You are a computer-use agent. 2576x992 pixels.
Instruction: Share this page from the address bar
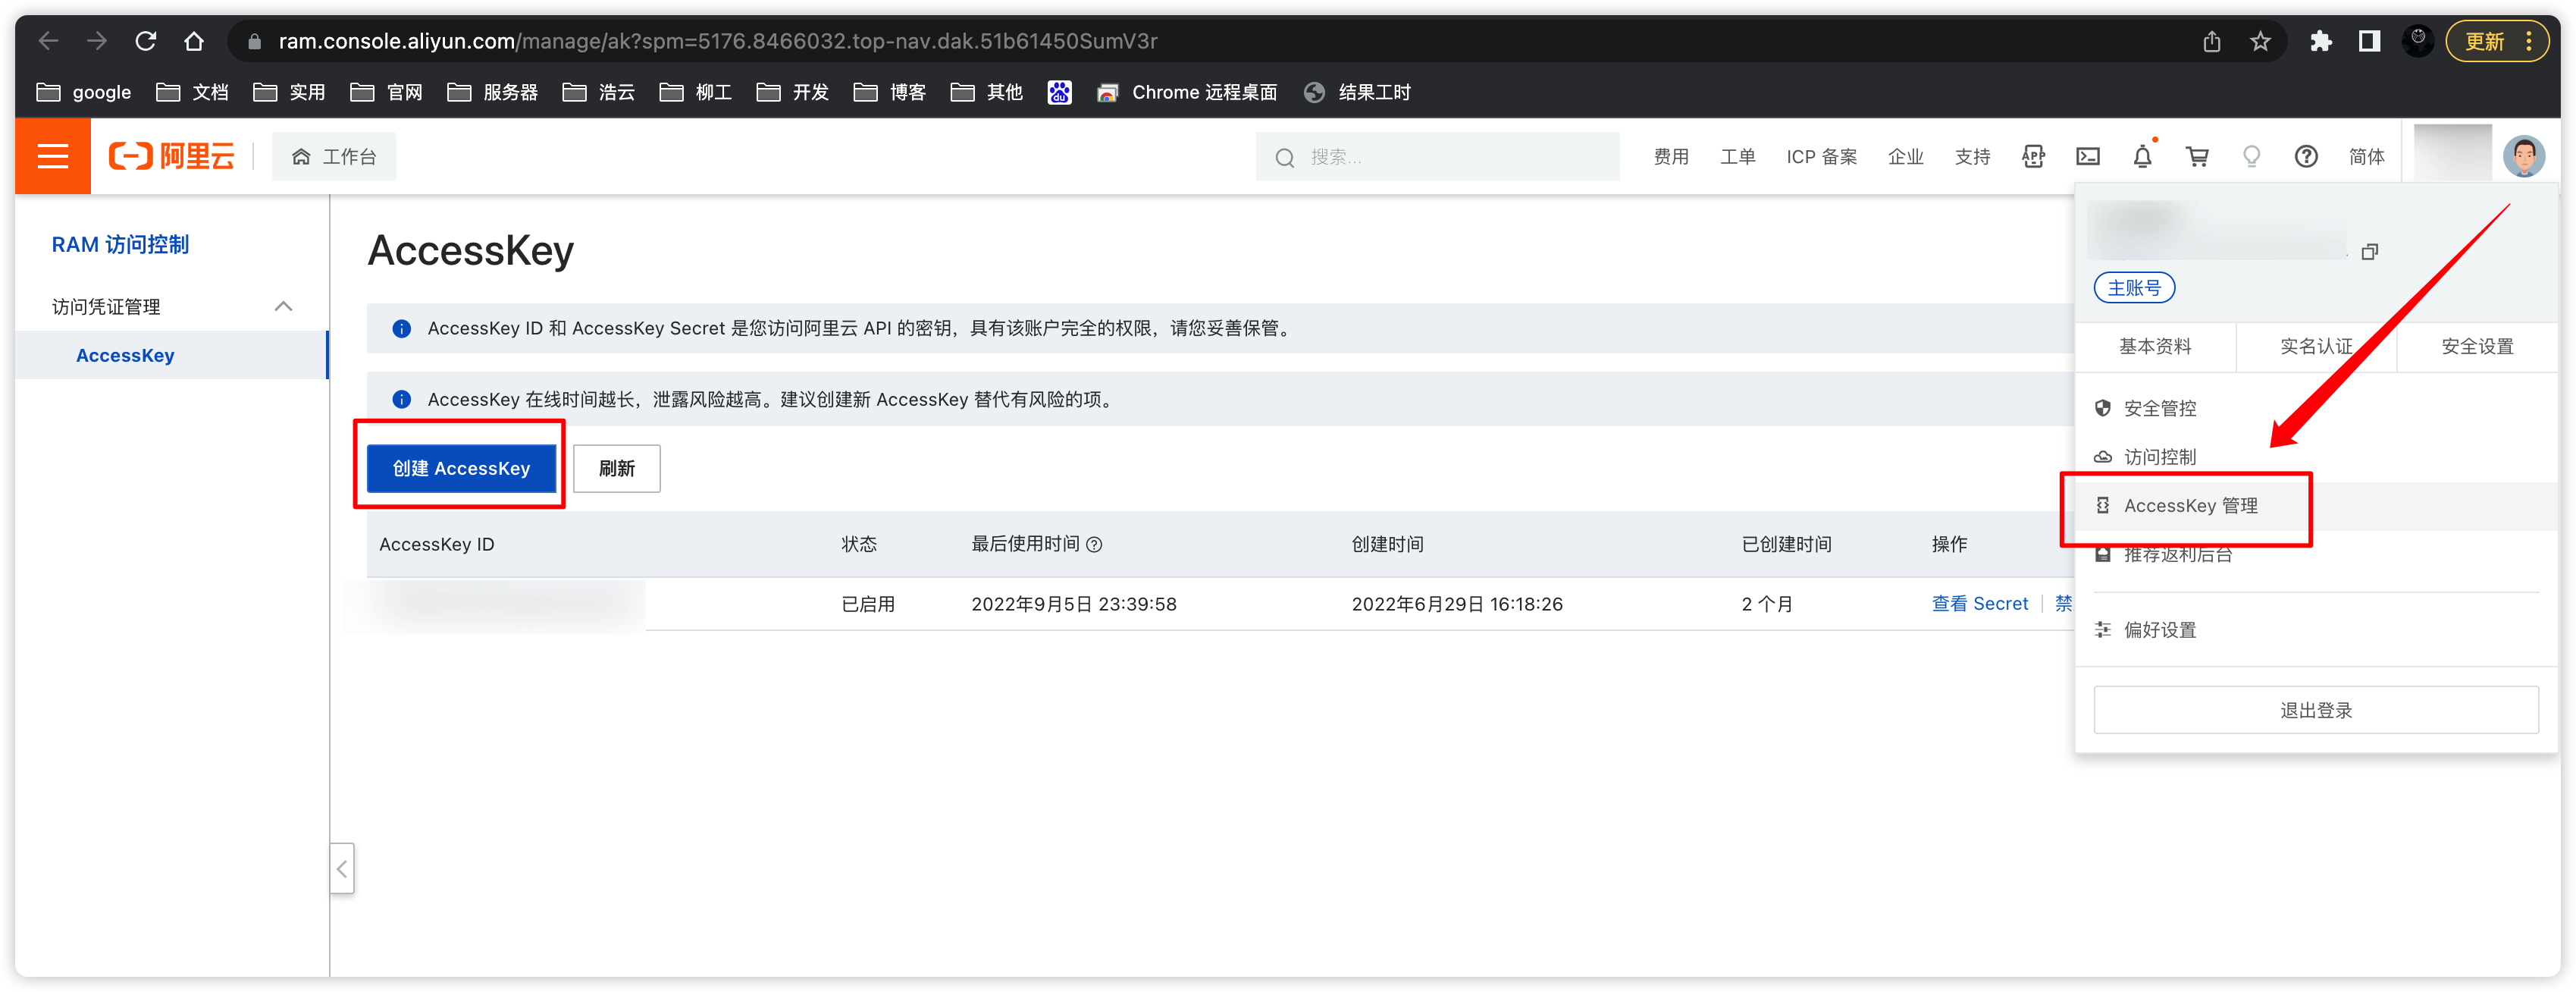click(x=2212, y=41)
